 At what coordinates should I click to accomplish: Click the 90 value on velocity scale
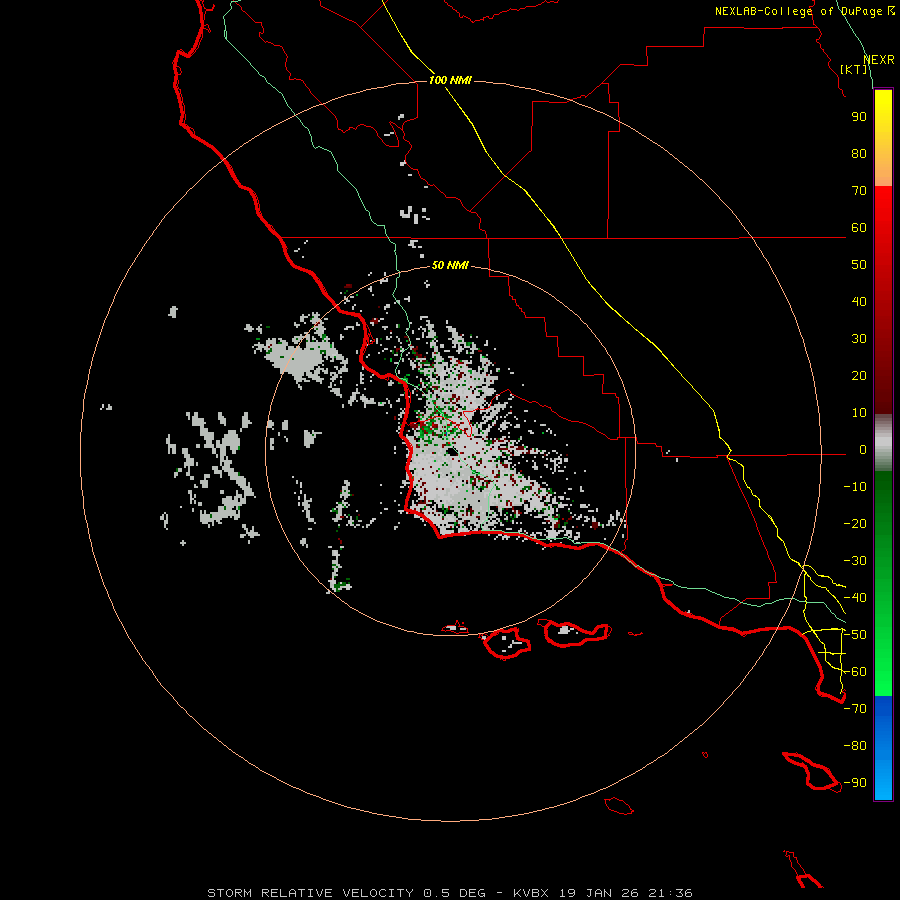(x=859, y=117)
